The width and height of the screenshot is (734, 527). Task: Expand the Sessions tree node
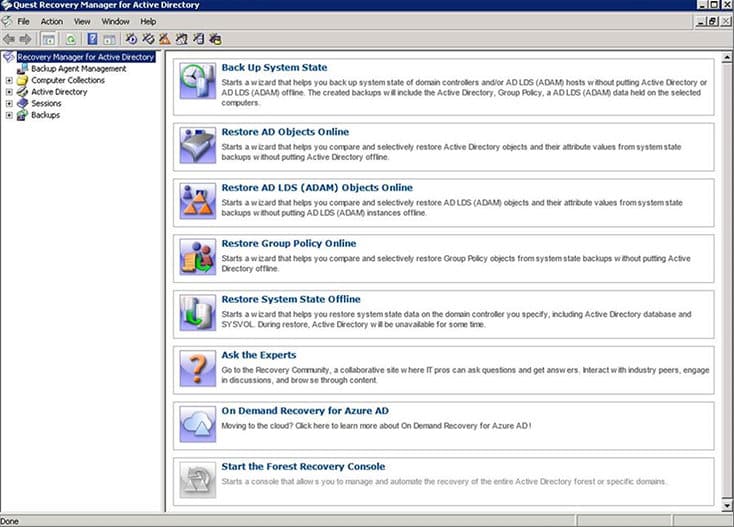click(x=9, y=103)
